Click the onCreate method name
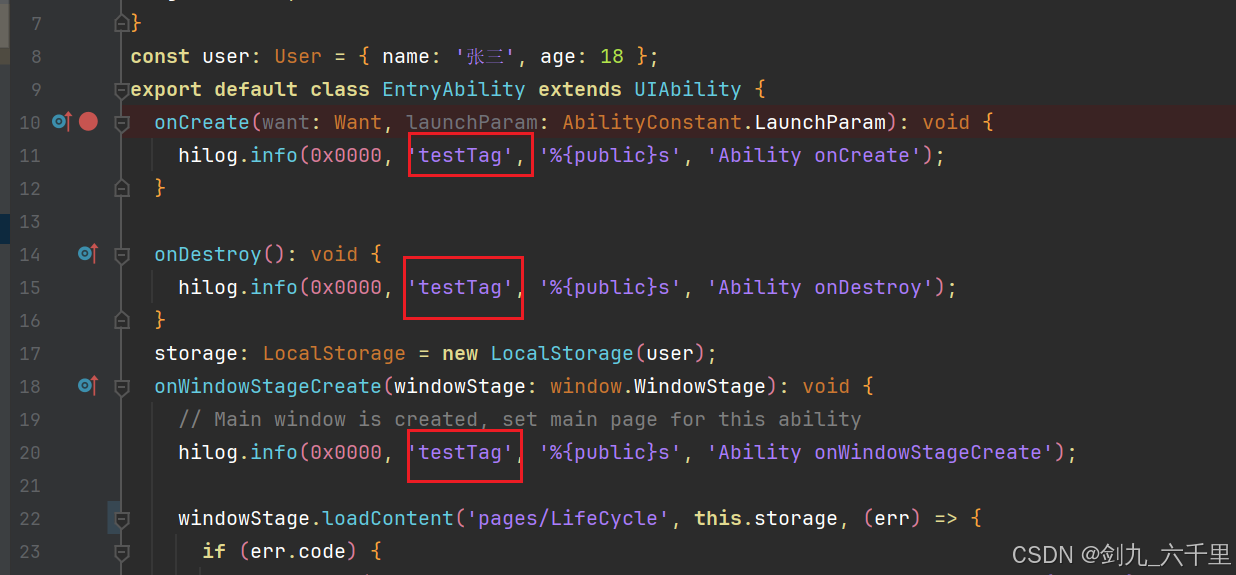This screenshot has height=575, width=1236. [x=201, y=122]
